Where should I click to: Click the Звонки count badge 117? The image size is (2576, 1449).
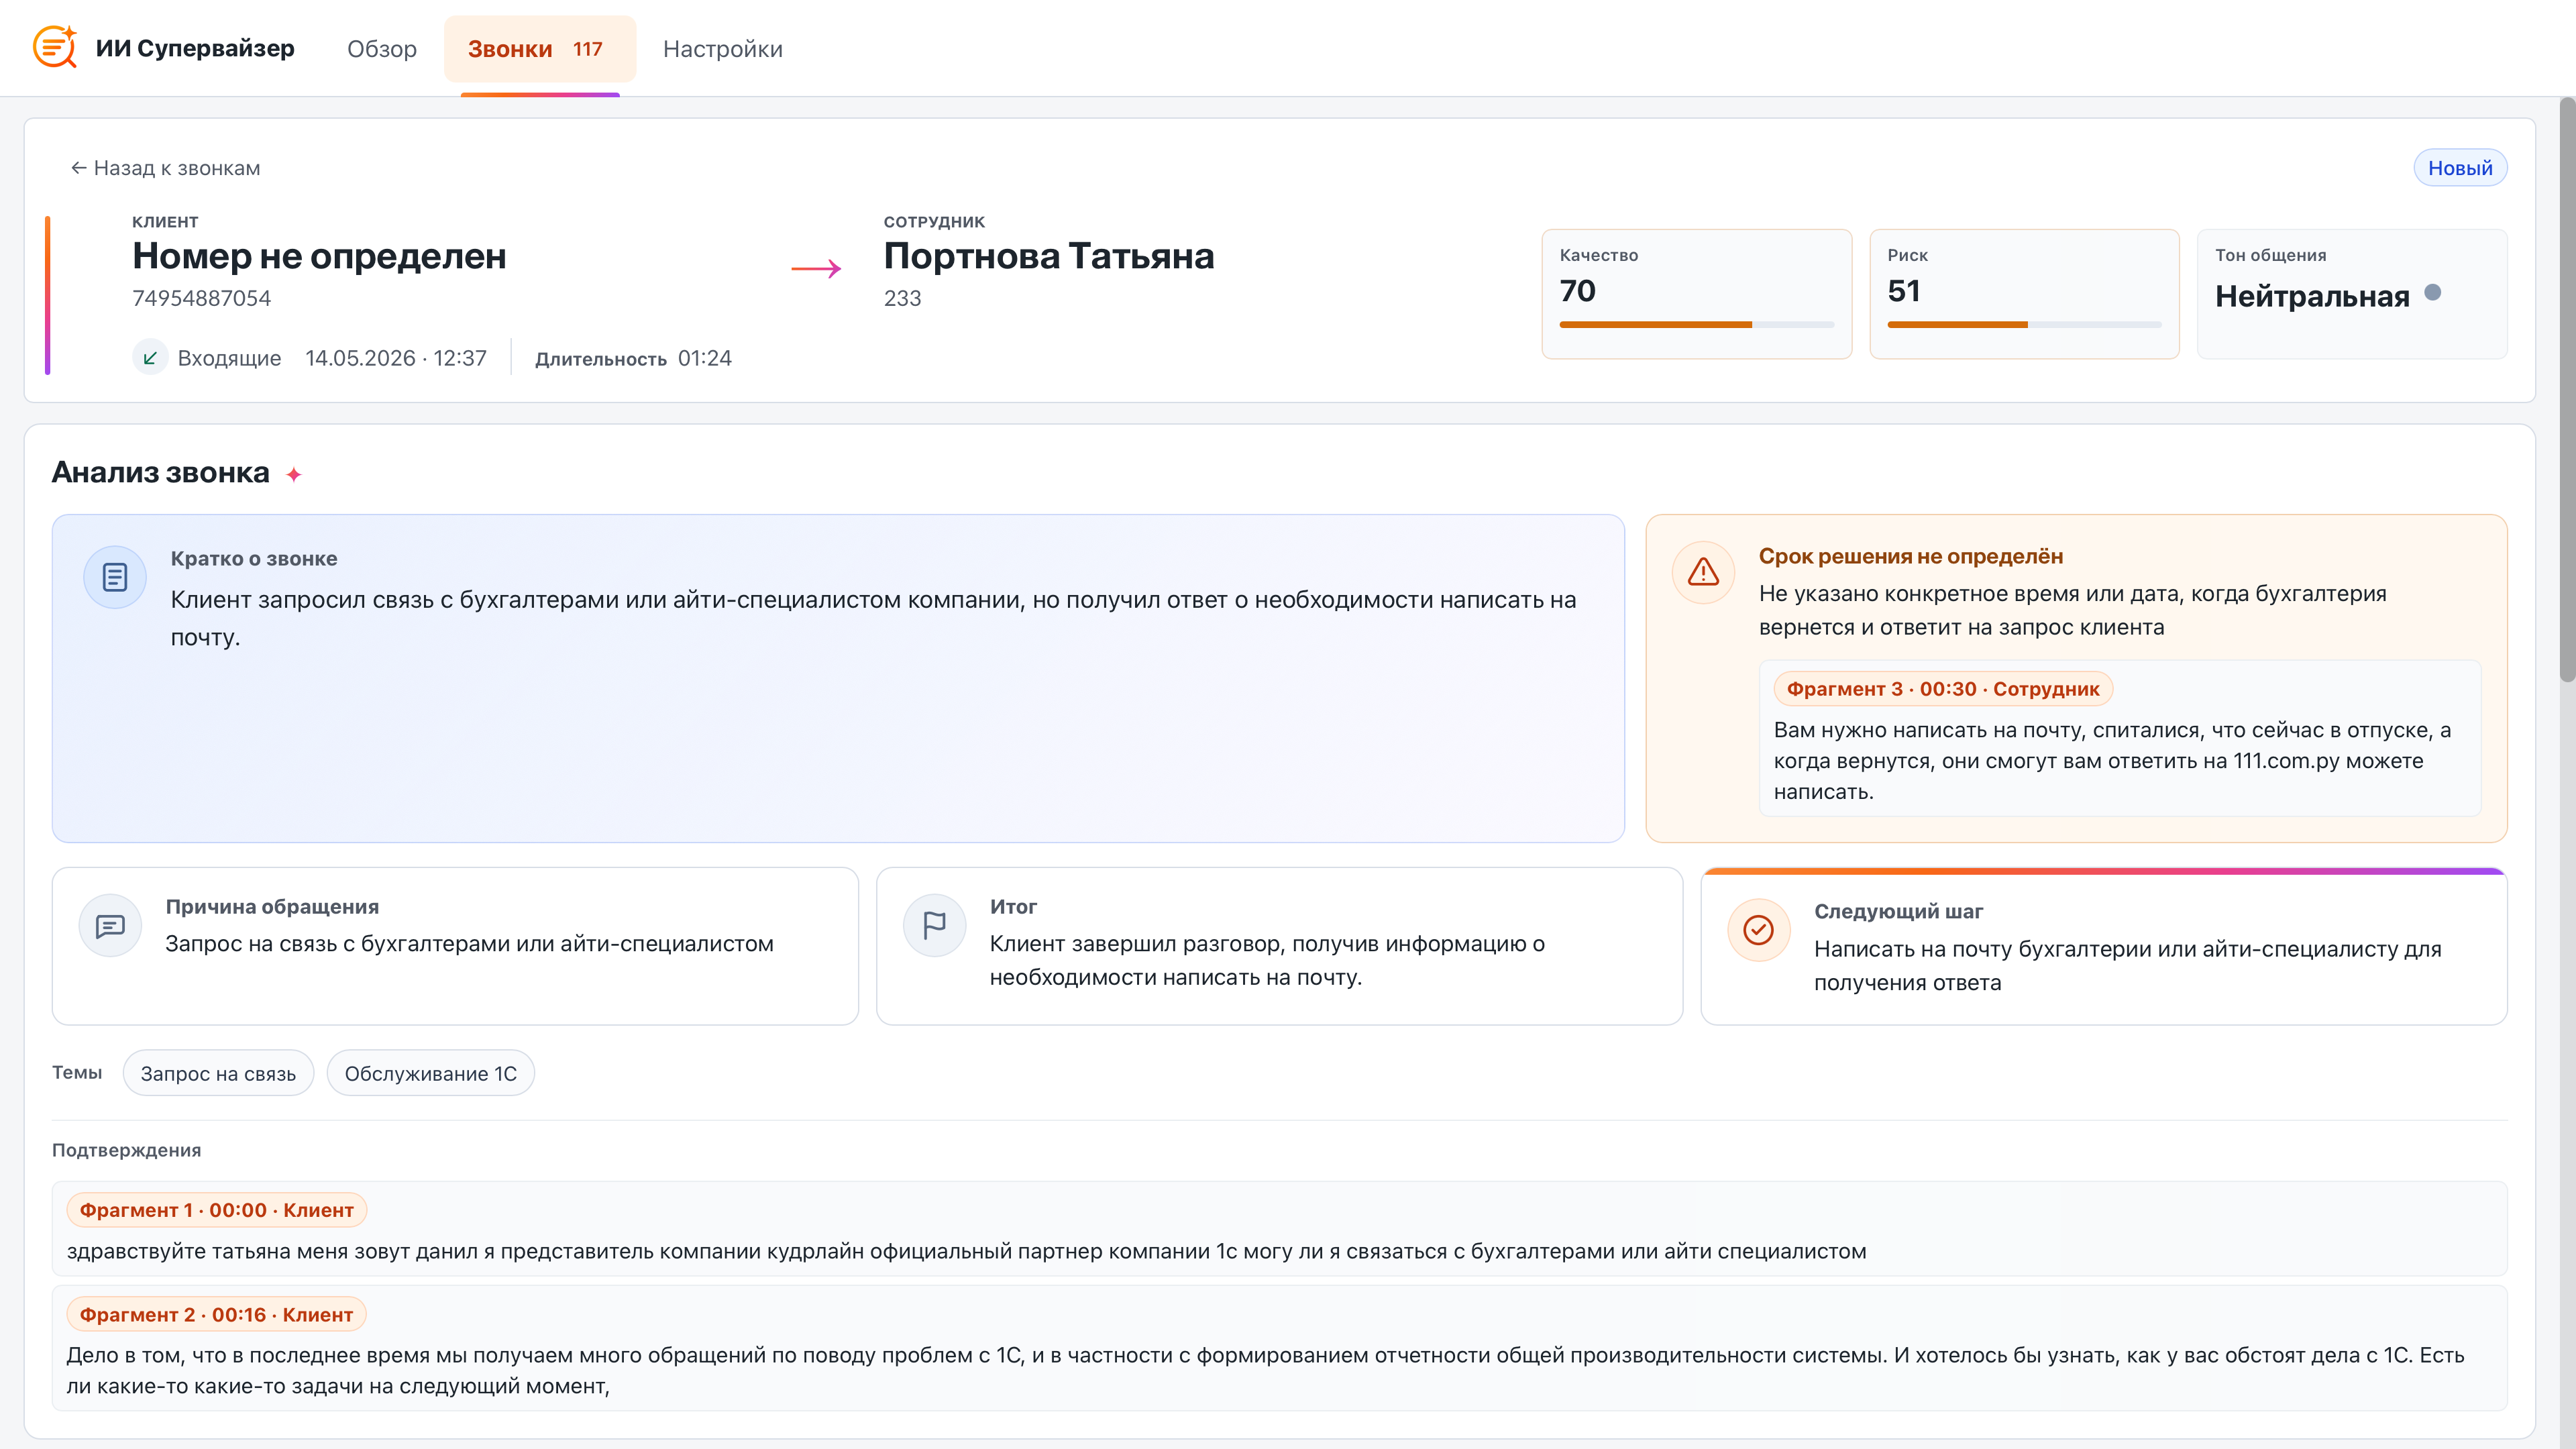point(587,49)
